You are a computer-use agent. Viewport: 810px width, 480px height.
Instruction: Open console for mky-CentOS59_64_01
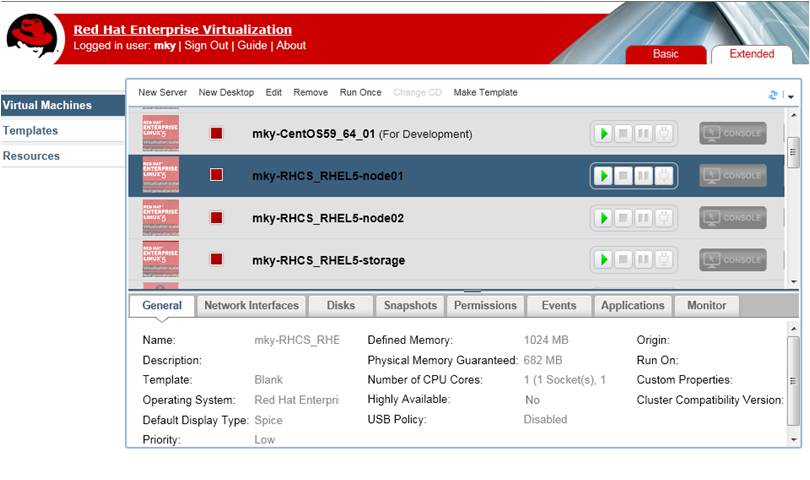[x=733, y=133]
